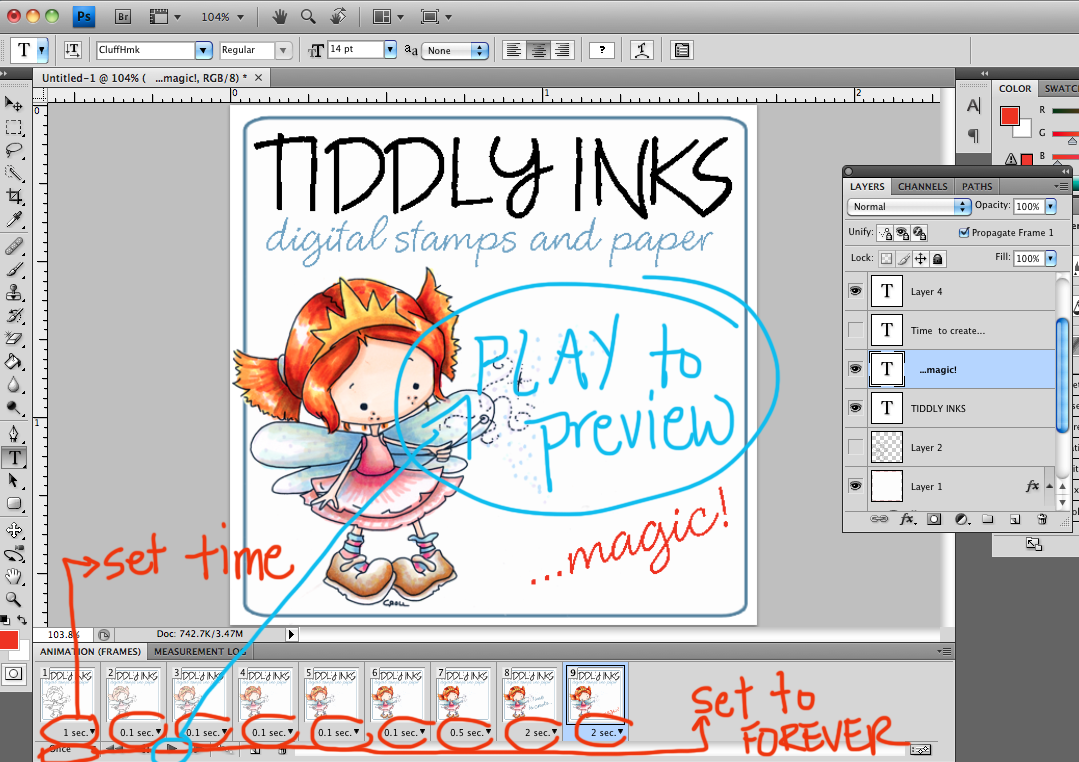Viewport: 1079px width, 762px height.
Task: Select the Eraser tool
Action: coord(14,338)
